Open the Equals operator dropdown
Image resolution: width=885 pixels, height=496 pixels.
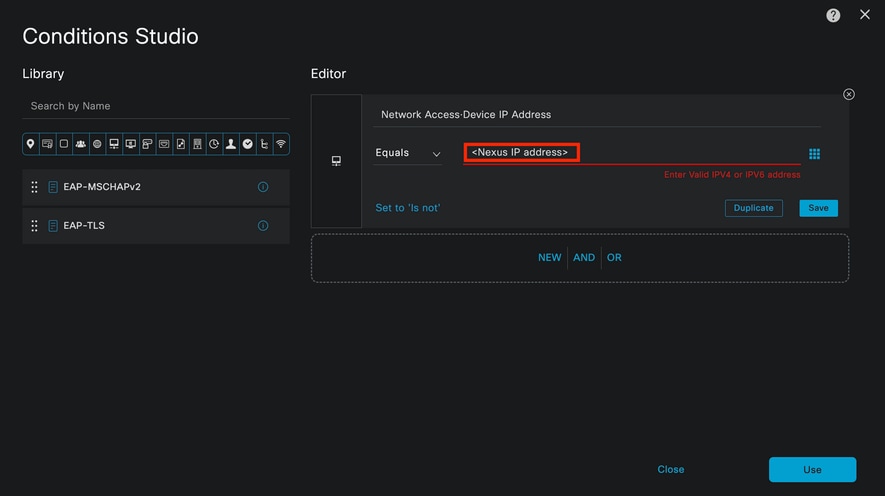tap(408, 153)
